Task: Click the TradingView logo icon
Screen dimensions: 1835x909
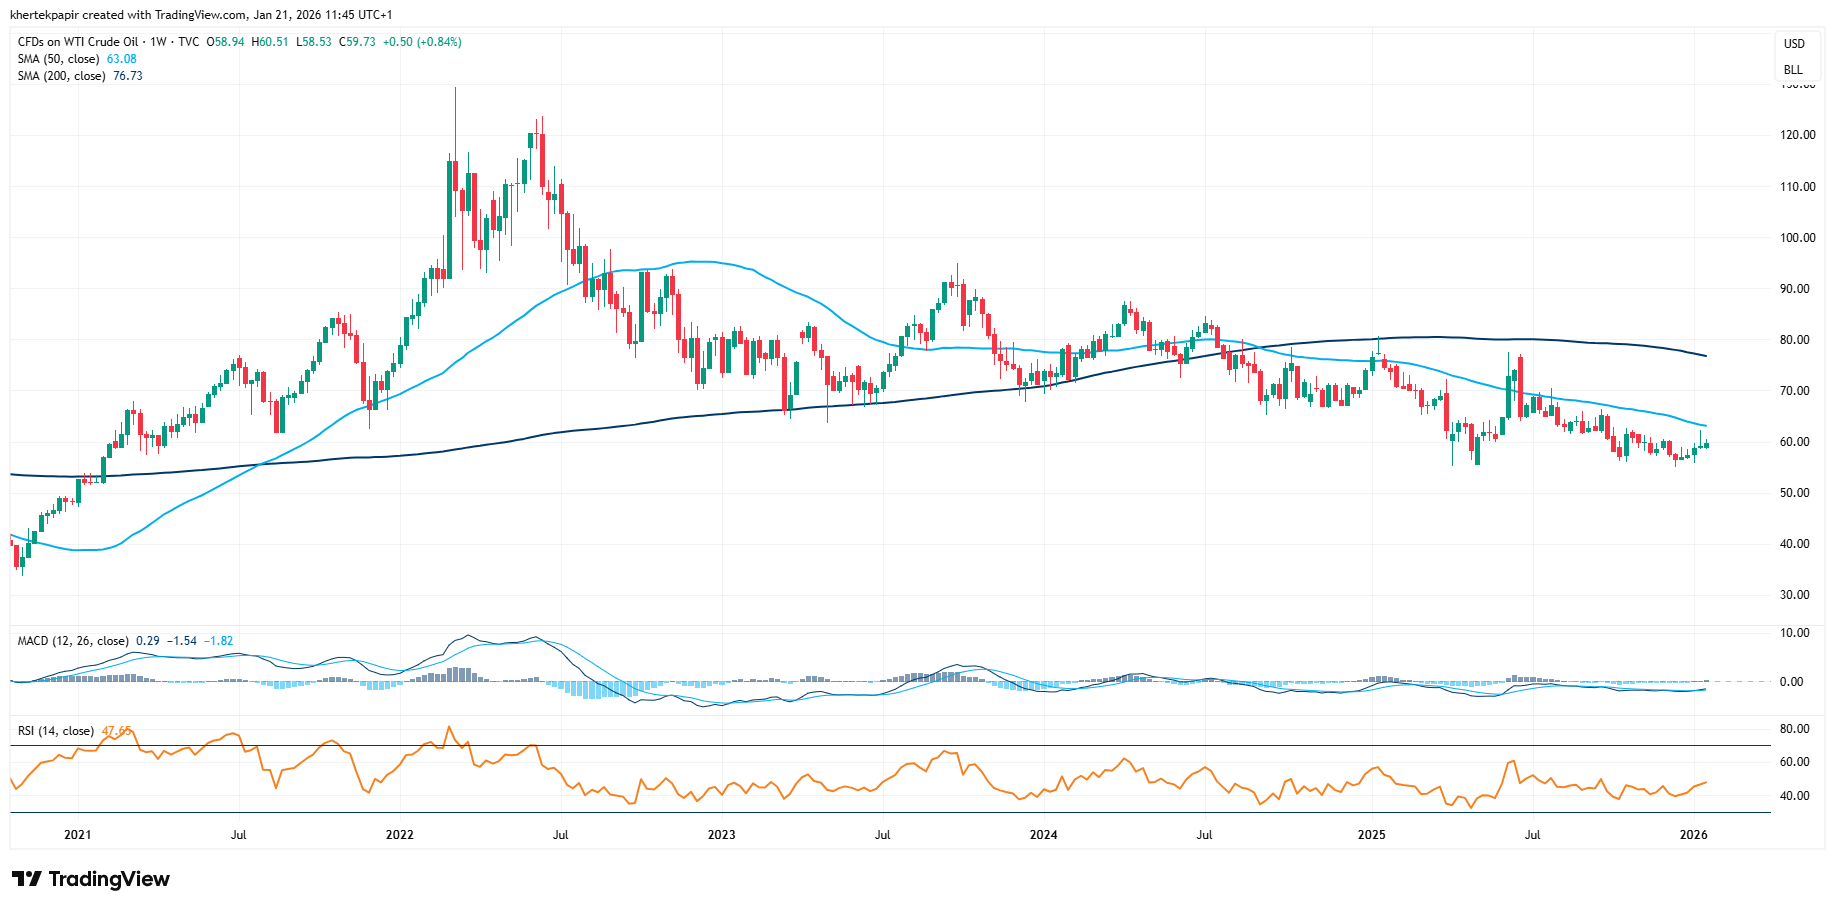Action: point(27,879)
